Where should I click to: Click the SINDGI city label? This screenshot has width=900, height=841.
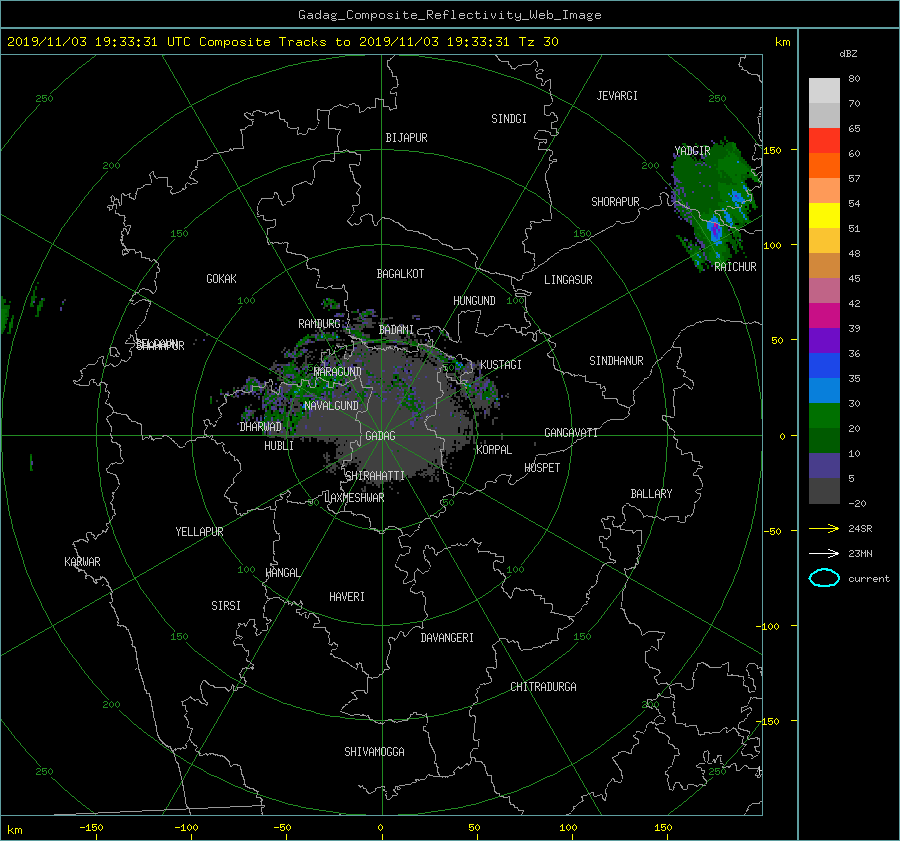click(x=509, y=119)
